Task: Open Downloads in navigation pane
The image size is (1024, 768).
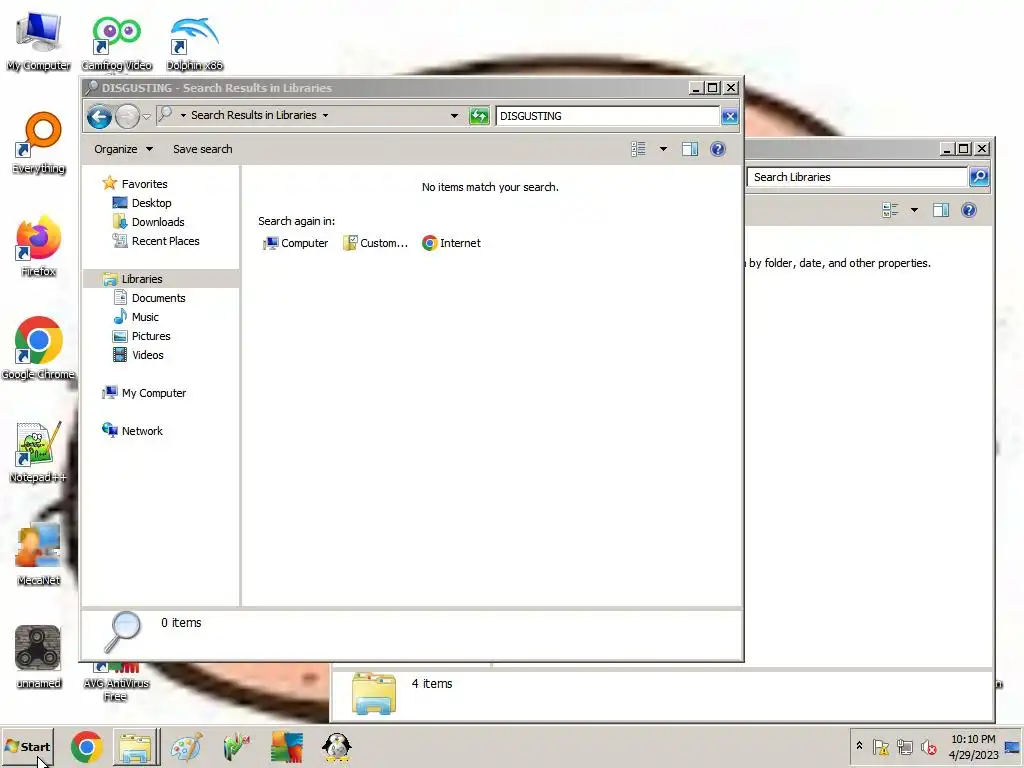Action: click(x=157, y=222)
